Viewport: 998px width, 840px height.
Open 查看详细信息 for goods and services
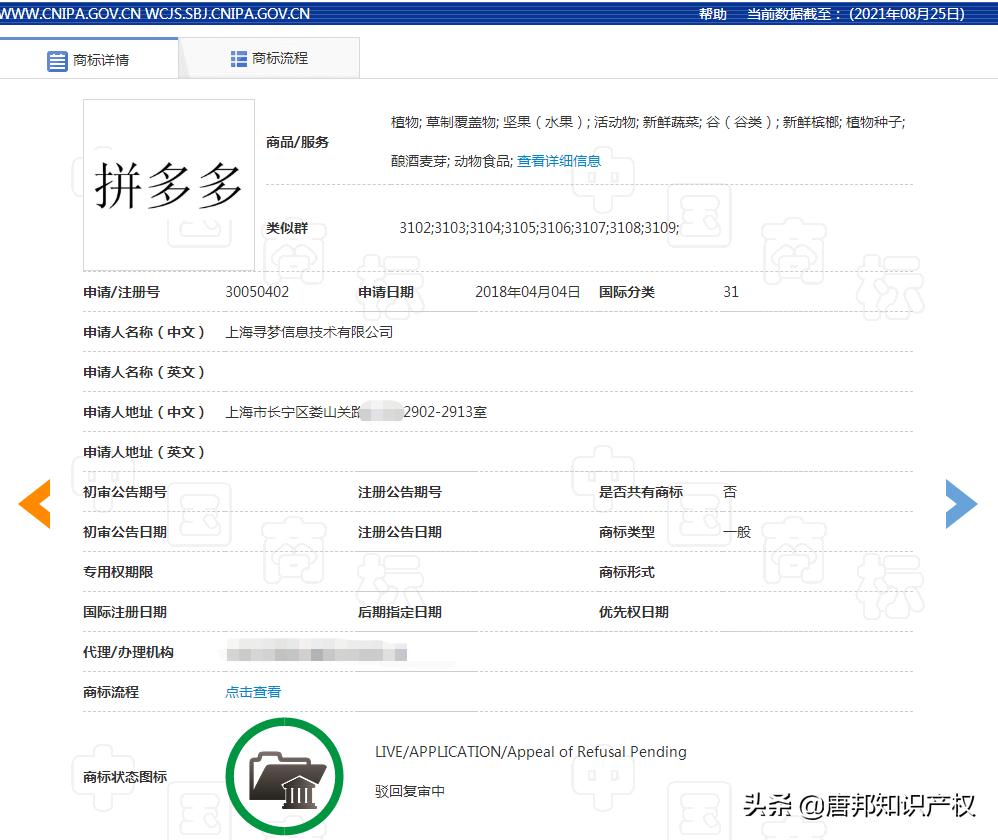558,160
